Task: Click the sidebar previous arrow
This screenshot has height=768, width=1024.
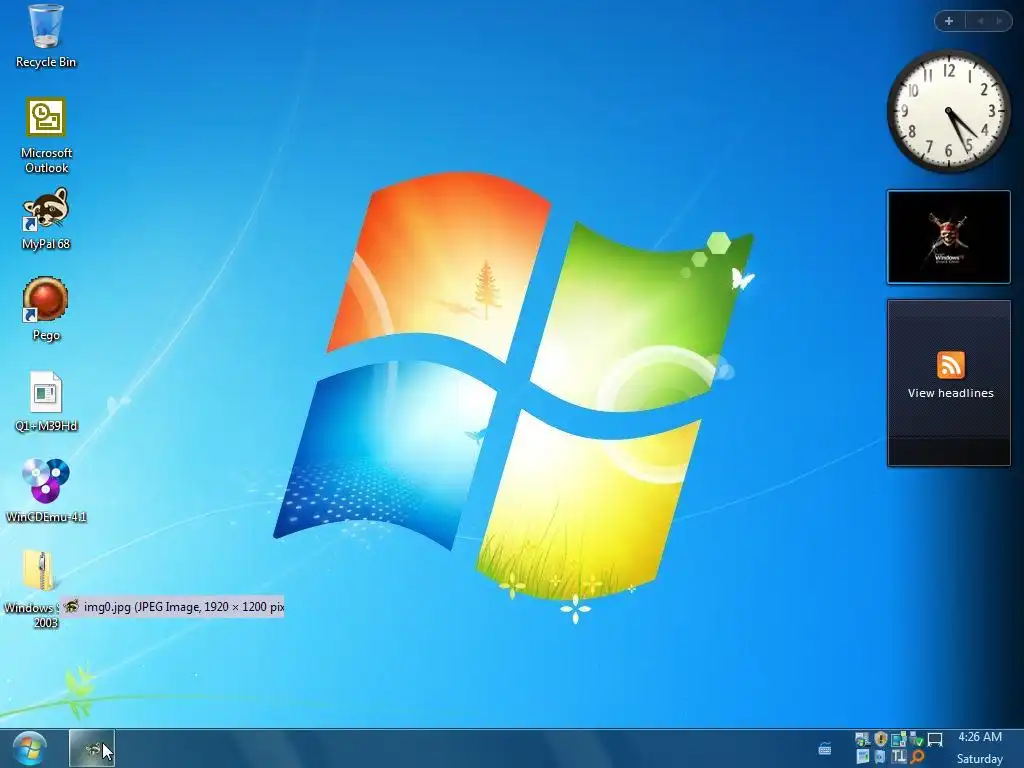Action: [x=980, y=21]
